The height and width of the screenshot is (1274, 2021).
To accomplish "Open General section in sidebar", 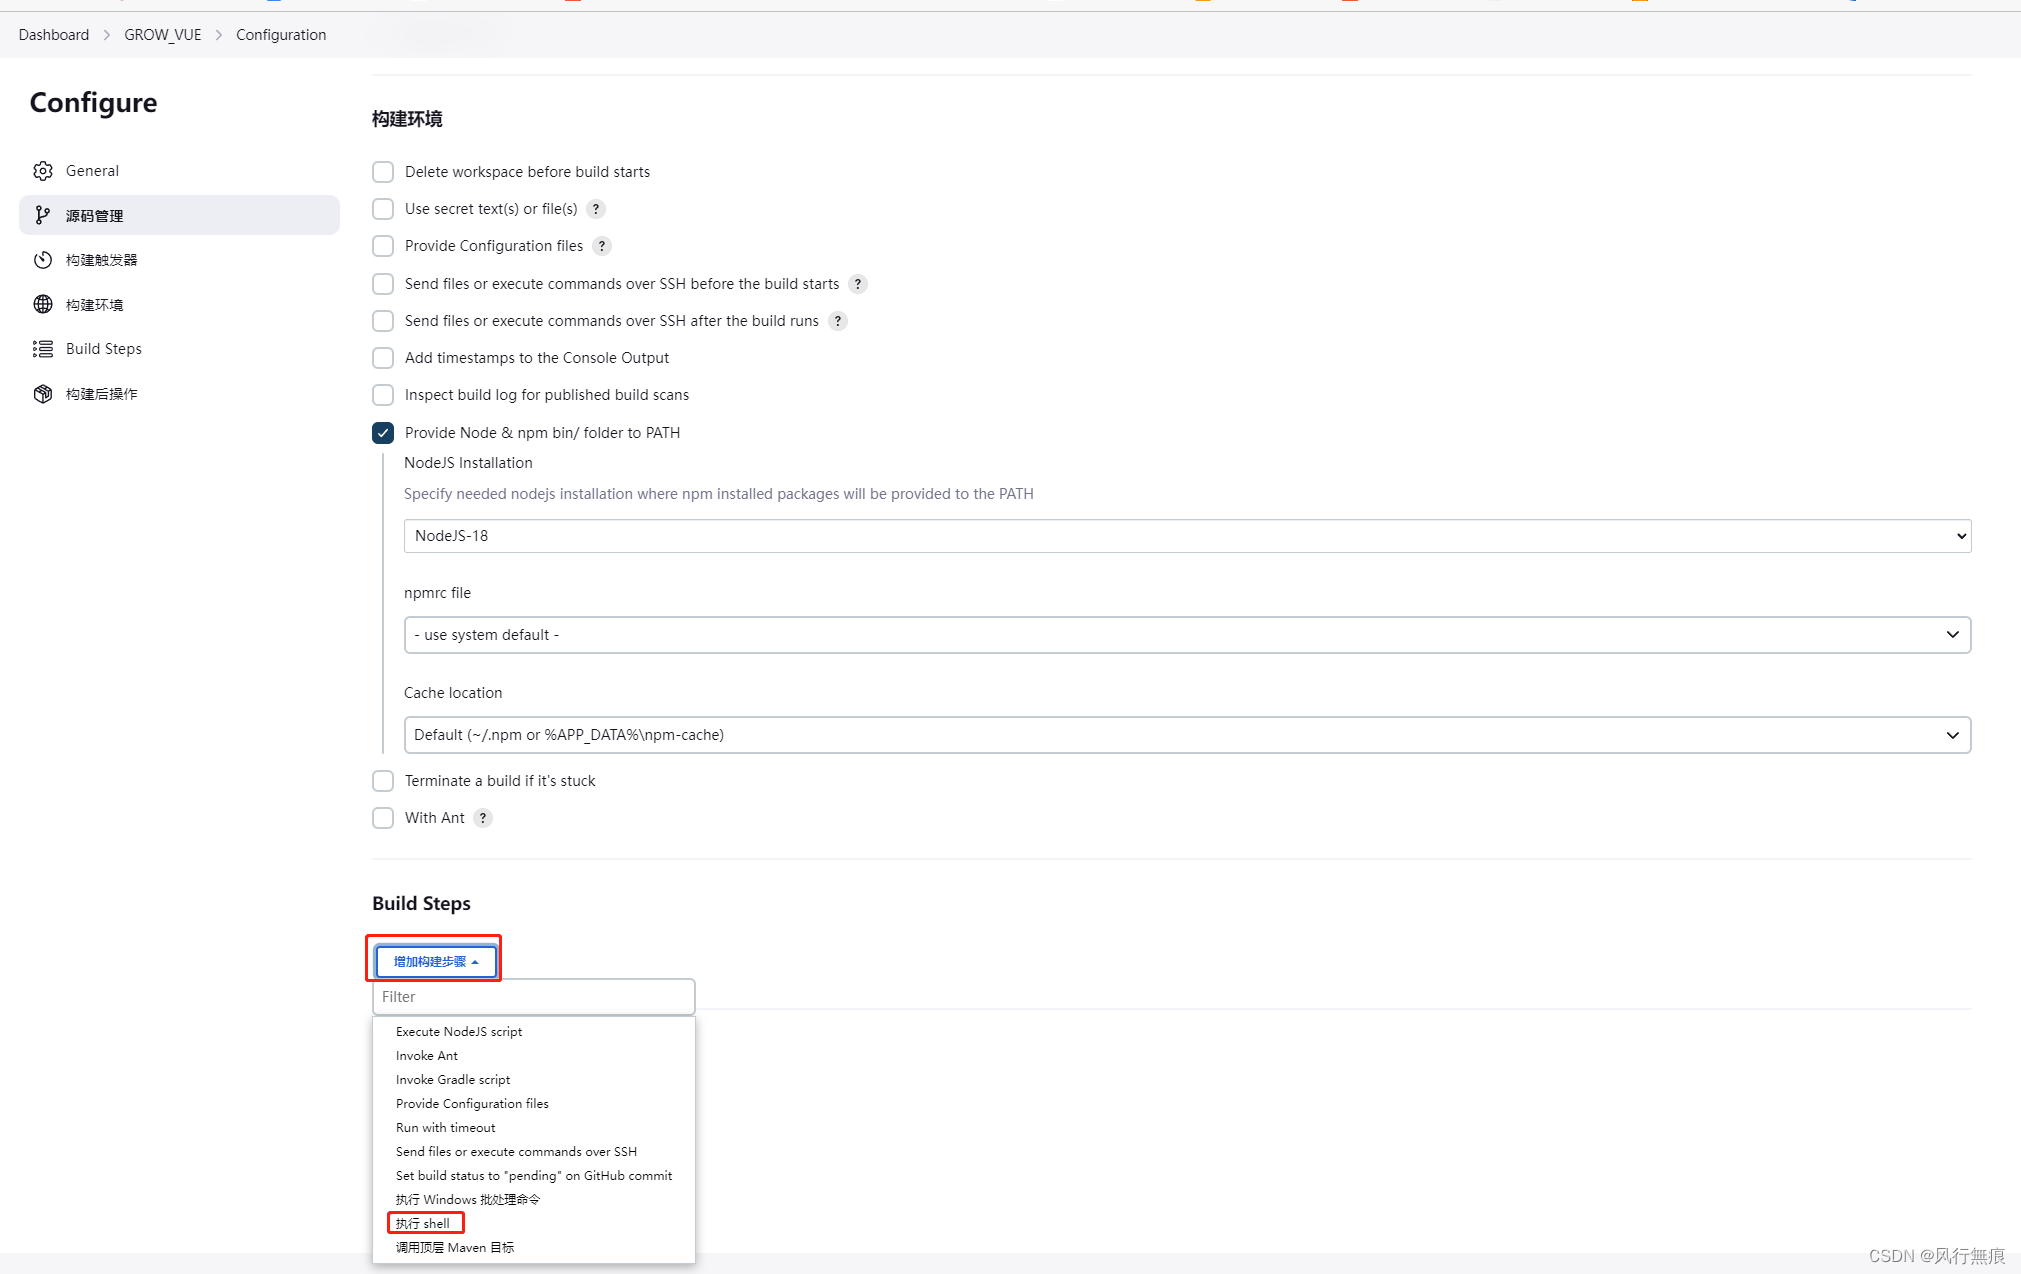I will click(179, 171).
